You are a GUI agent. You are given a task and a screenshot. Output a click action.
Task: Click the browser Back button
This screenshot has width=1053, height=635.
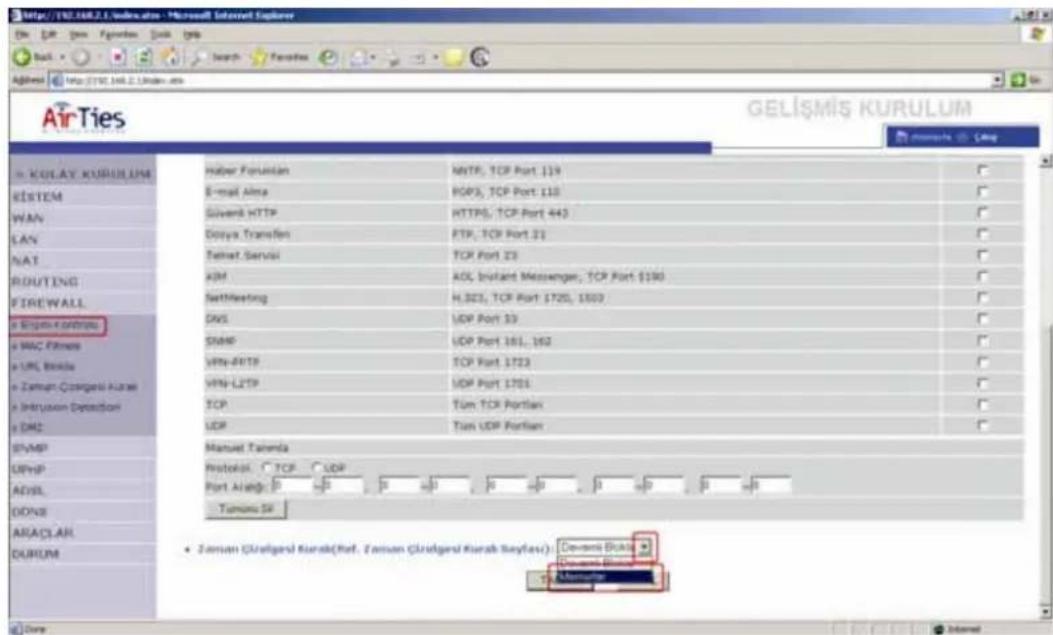(x=32, y=58)
